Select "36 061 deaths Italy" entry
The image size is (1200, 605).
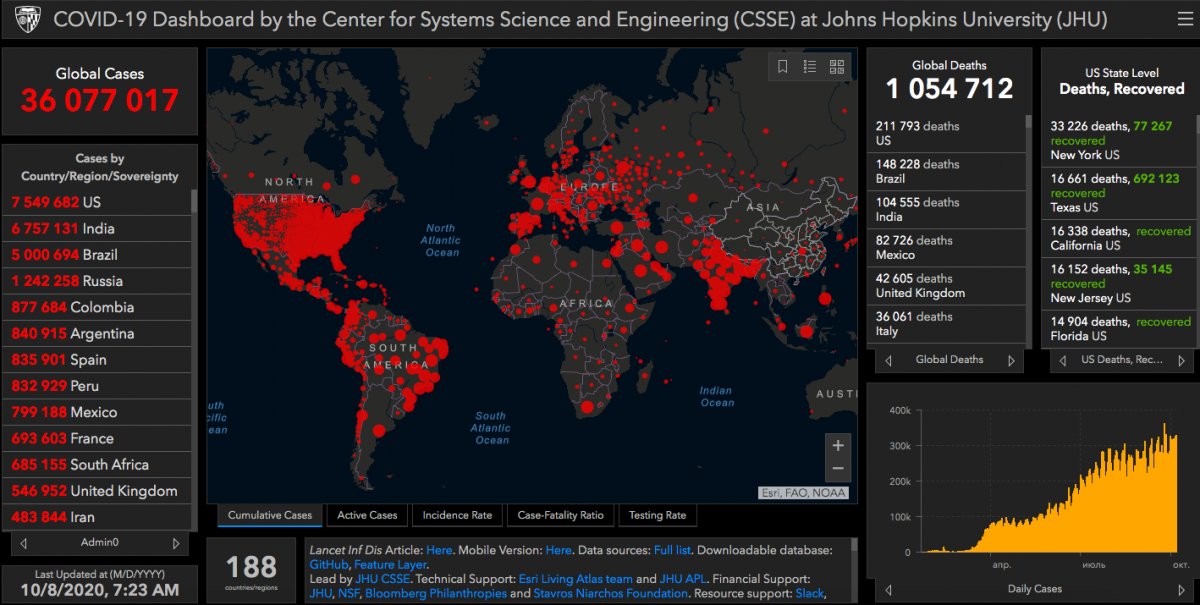click(x=946, y=324)
